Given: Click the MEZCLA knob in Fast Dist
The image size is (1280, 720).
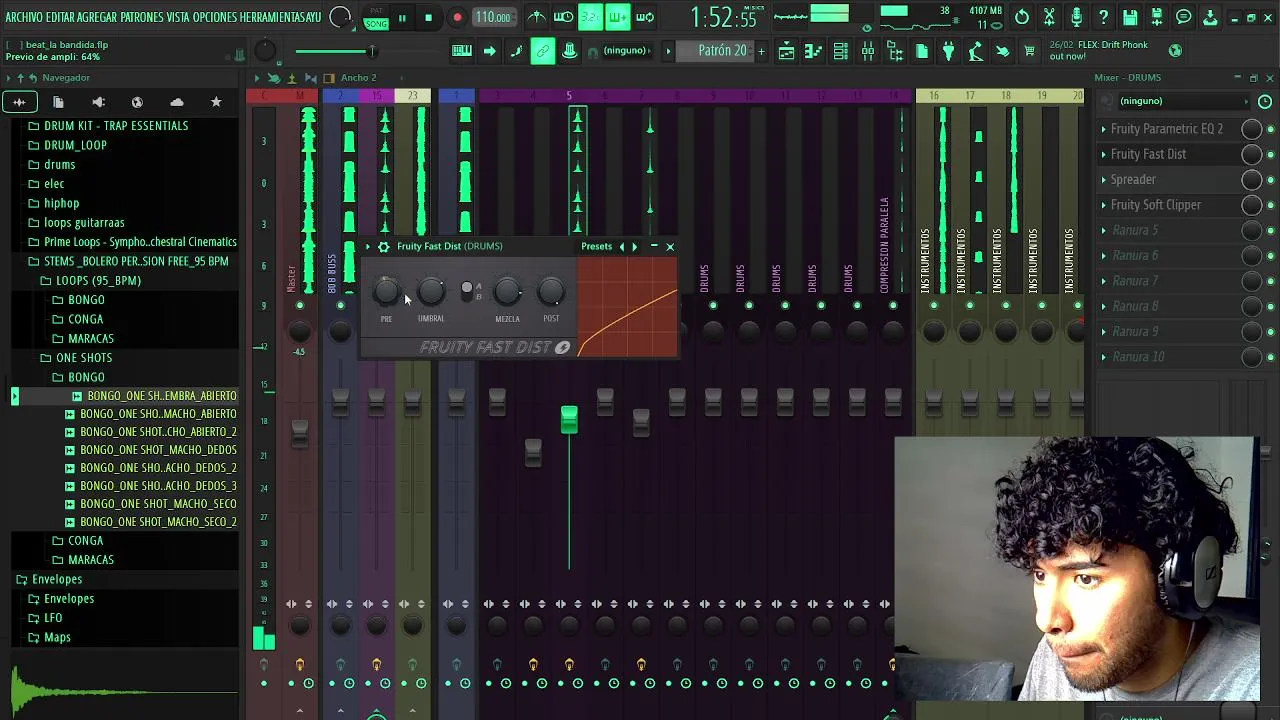Looking at the screenshot, I should point(507,292).
